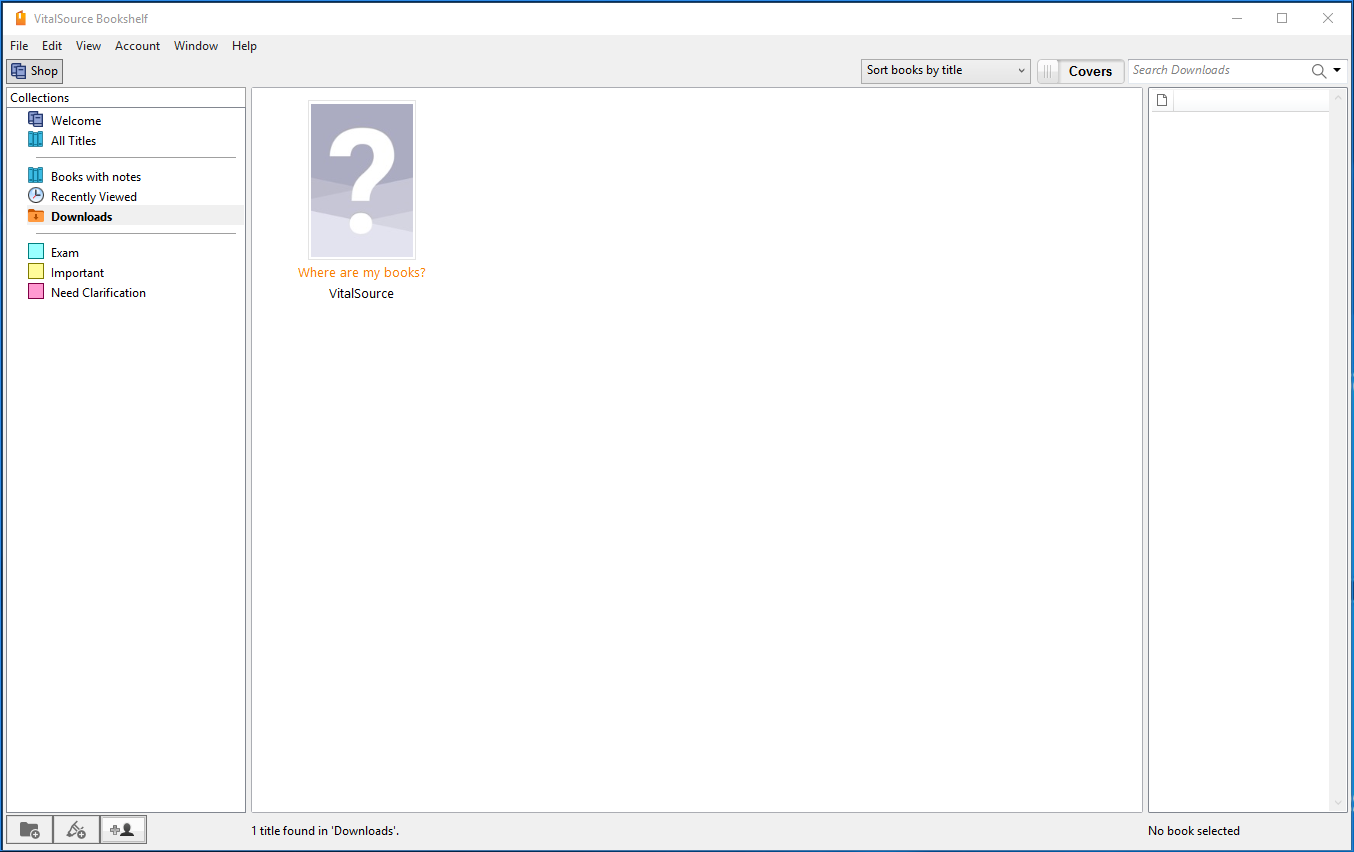
Task: Click the magnifying glass search icon
Action: click(x=1319, y=71)
